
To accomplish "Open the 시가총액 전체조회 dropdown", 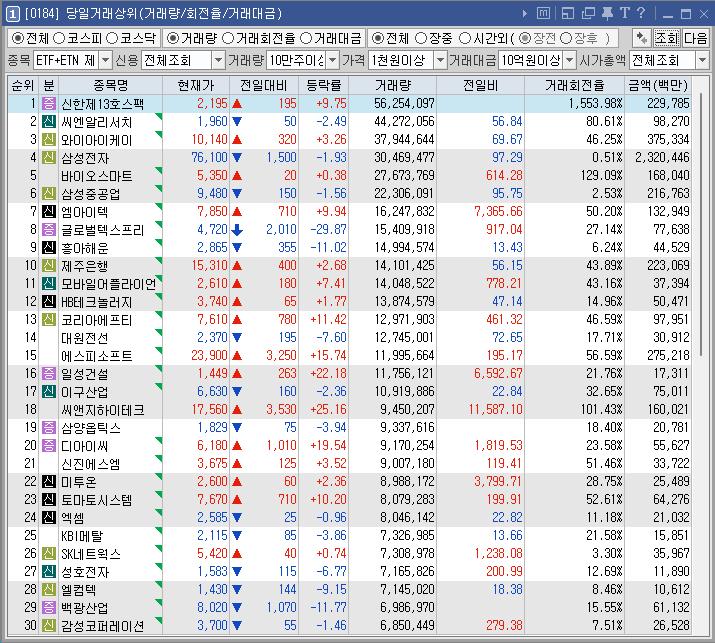I will [702, 60].
